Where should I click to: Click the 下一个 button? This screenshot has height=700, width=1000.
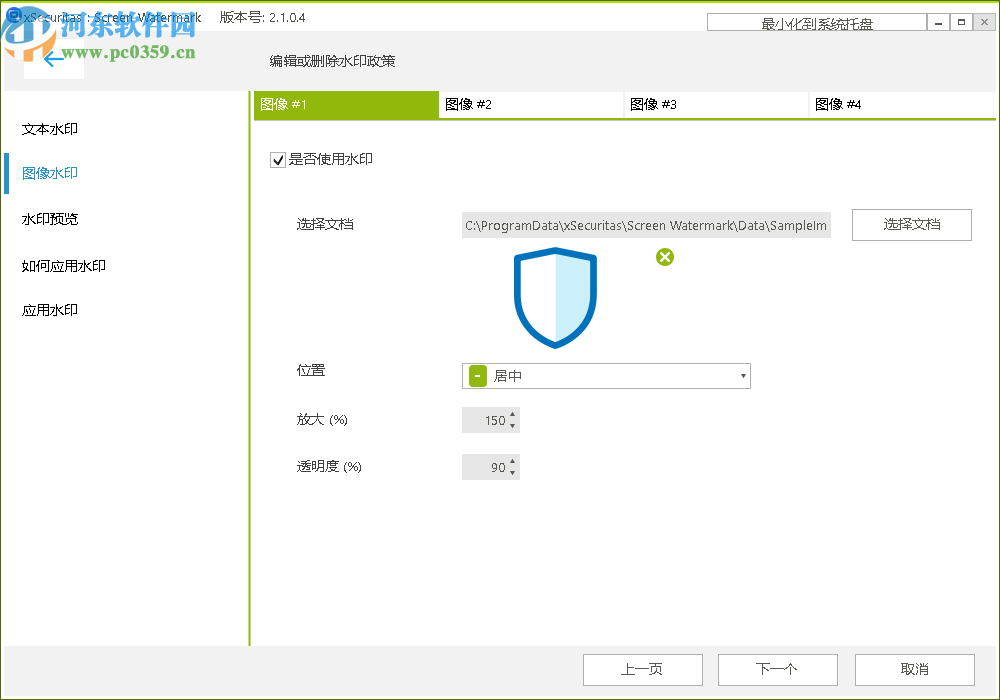point(777,669)
